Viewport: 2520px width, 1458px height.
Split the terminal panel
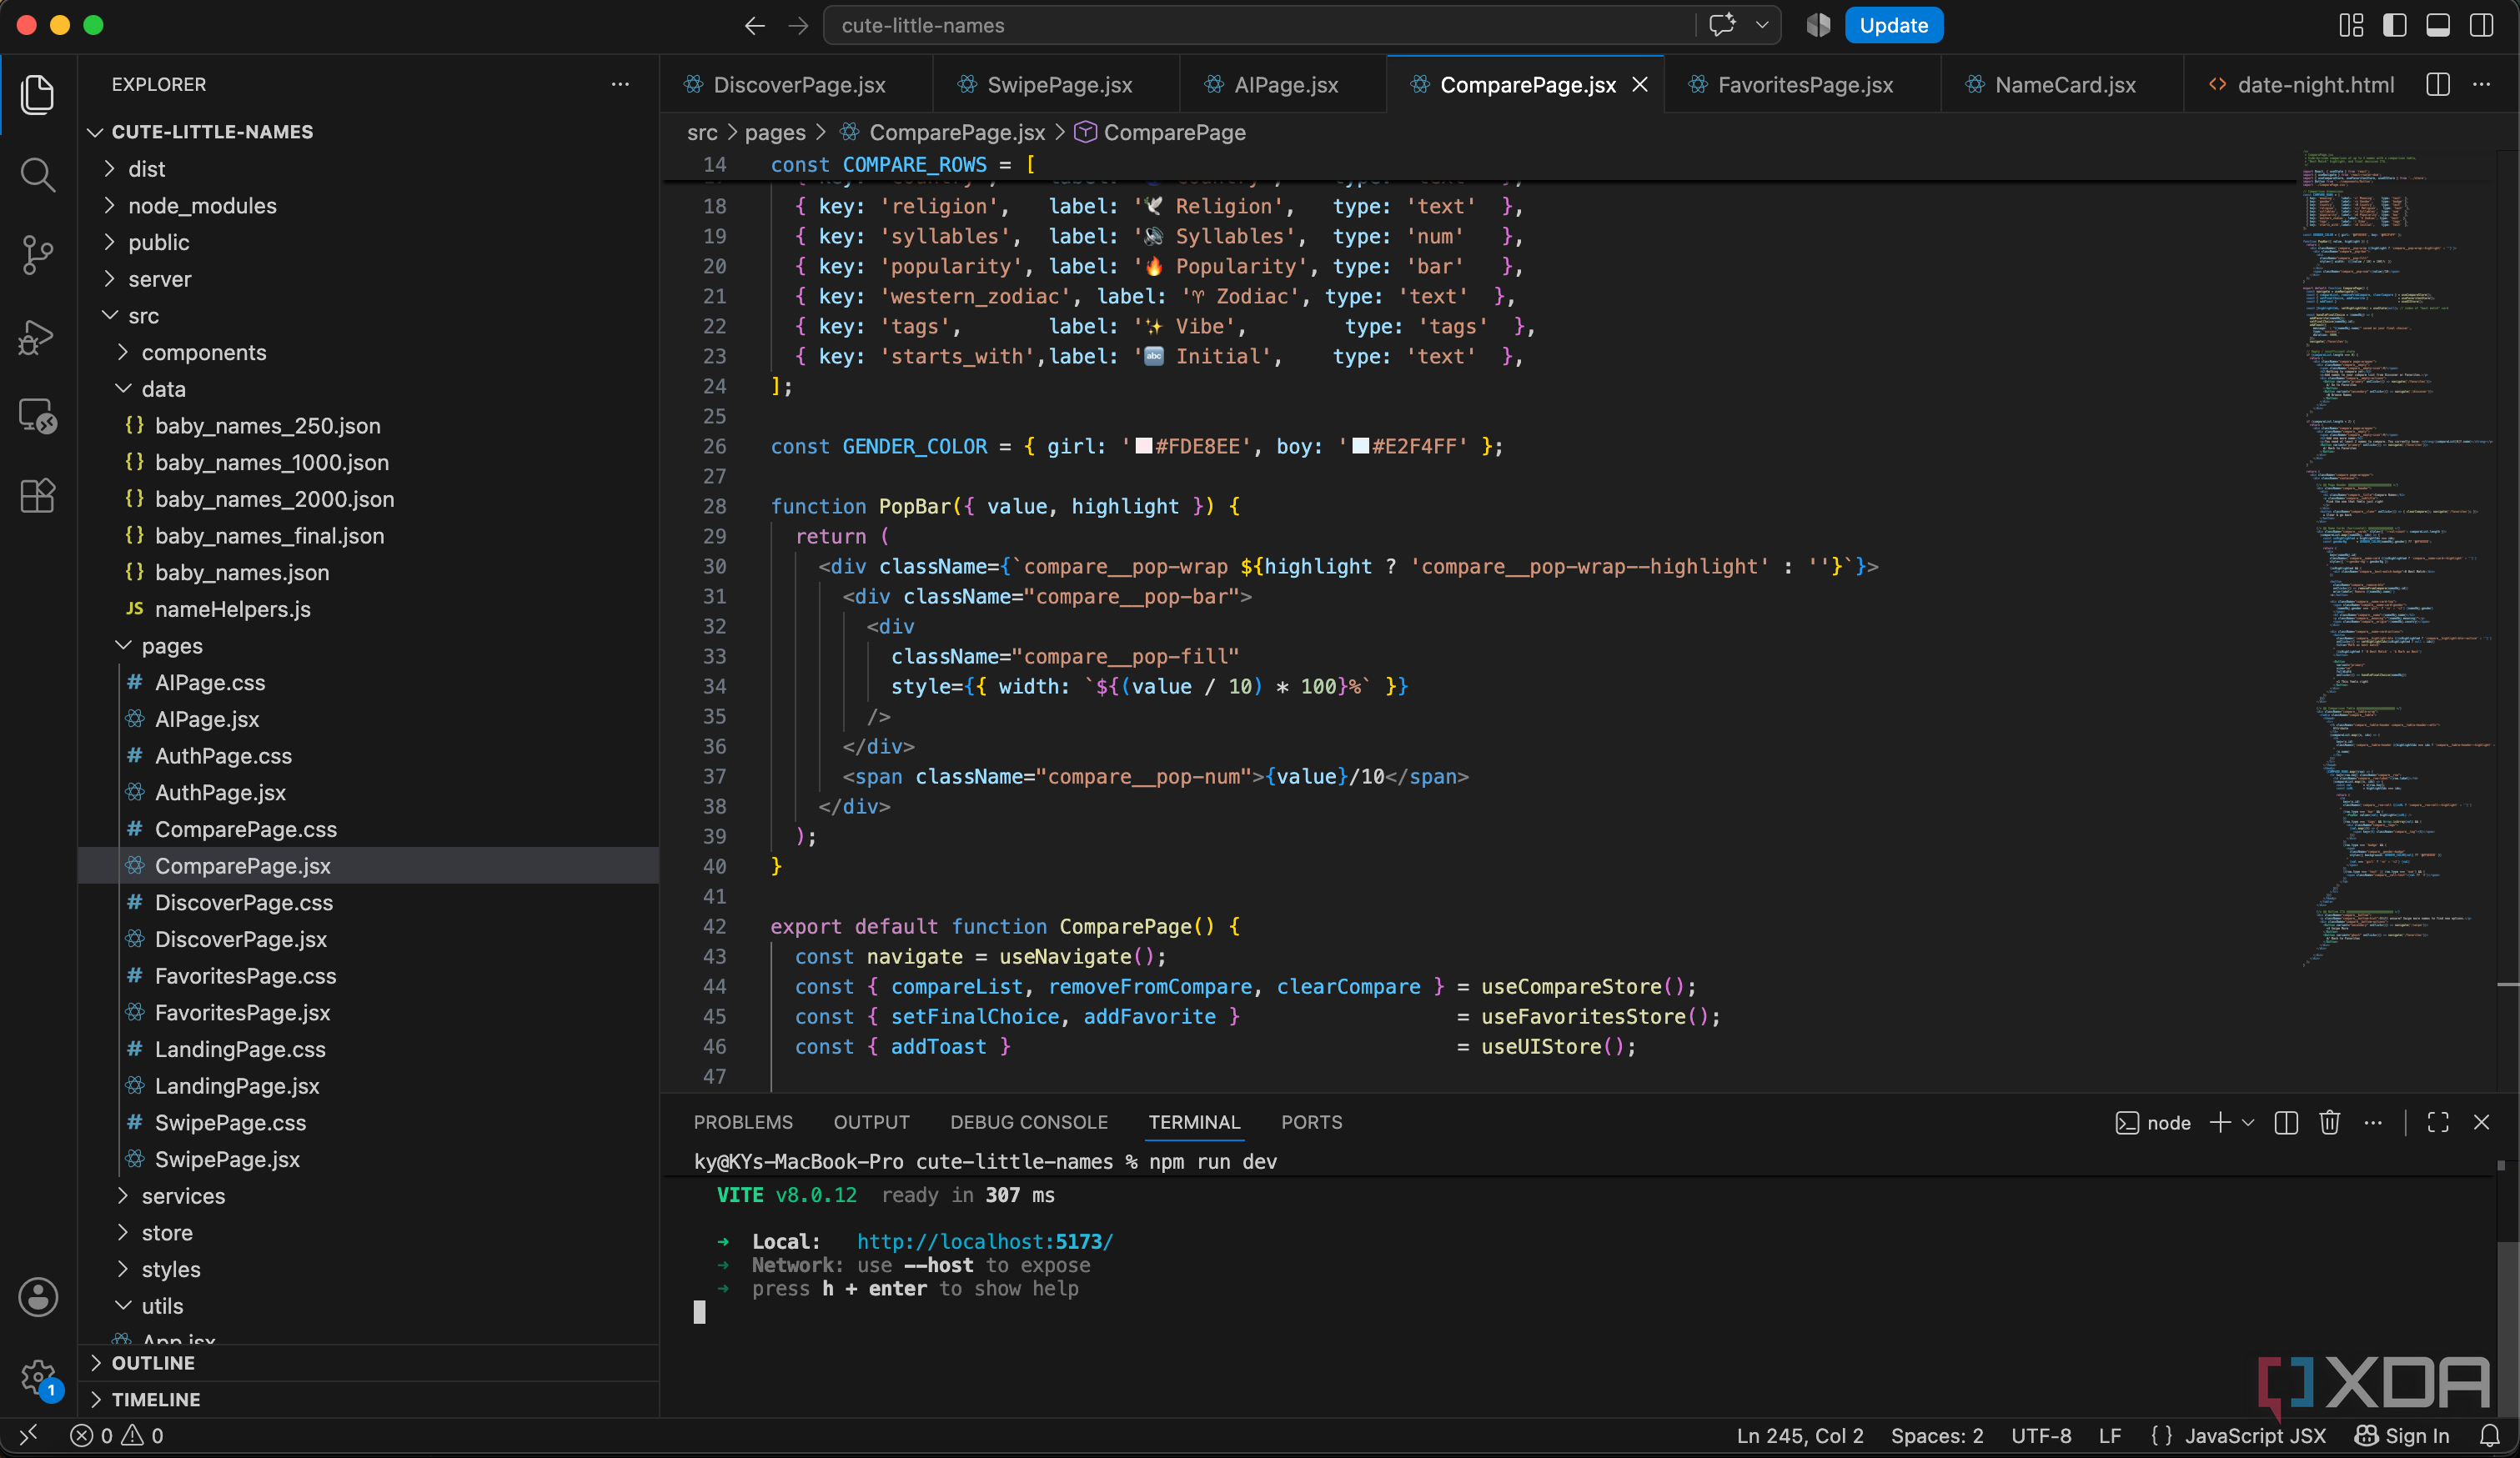pos(2285,1122)
